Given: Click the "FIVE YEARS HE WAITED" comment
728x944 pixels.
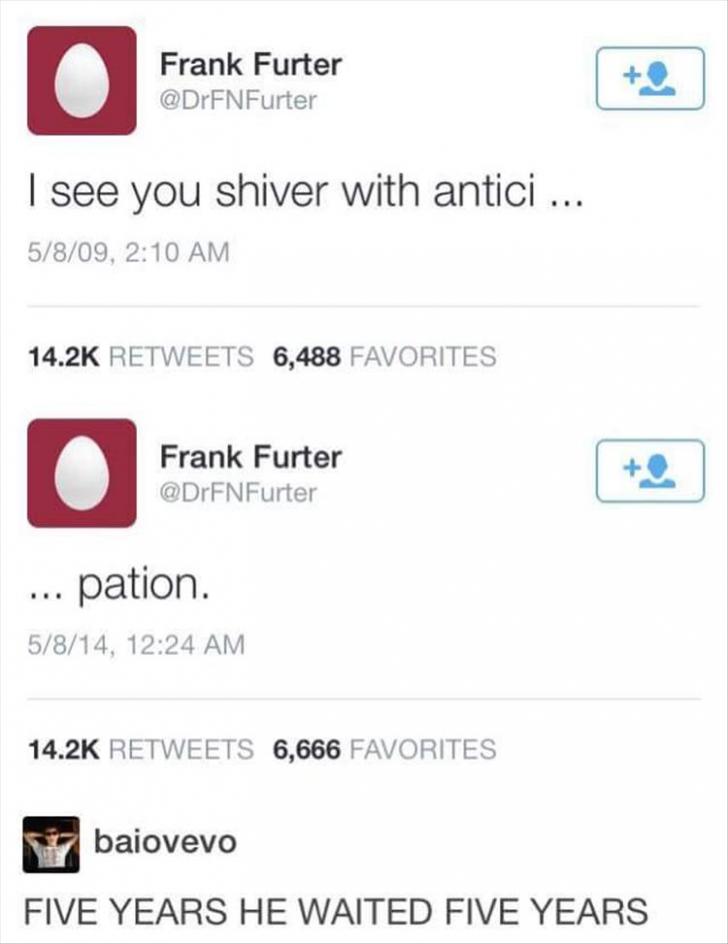Looking at the screenshot, I should tap(335, 912).
